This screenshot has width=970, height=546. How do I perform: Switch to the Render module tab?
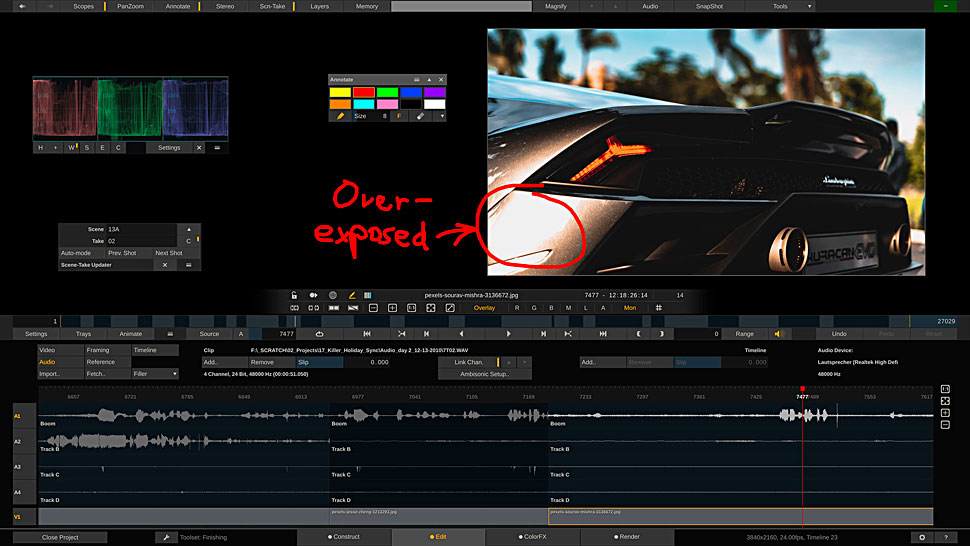(x=627, y=537)
